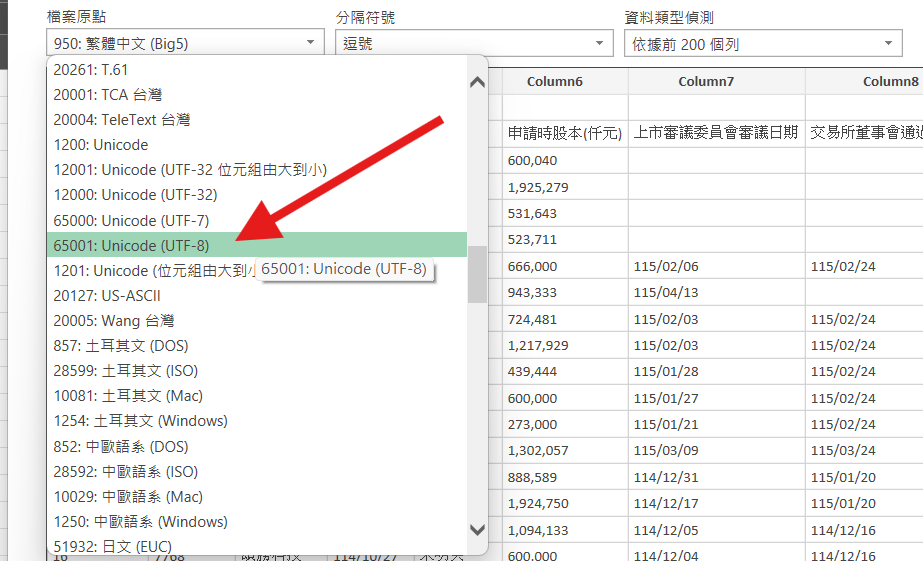The image size is (923, 561).
Task: Choose 1200: Unicode encoding
Action: pos(101,145)
